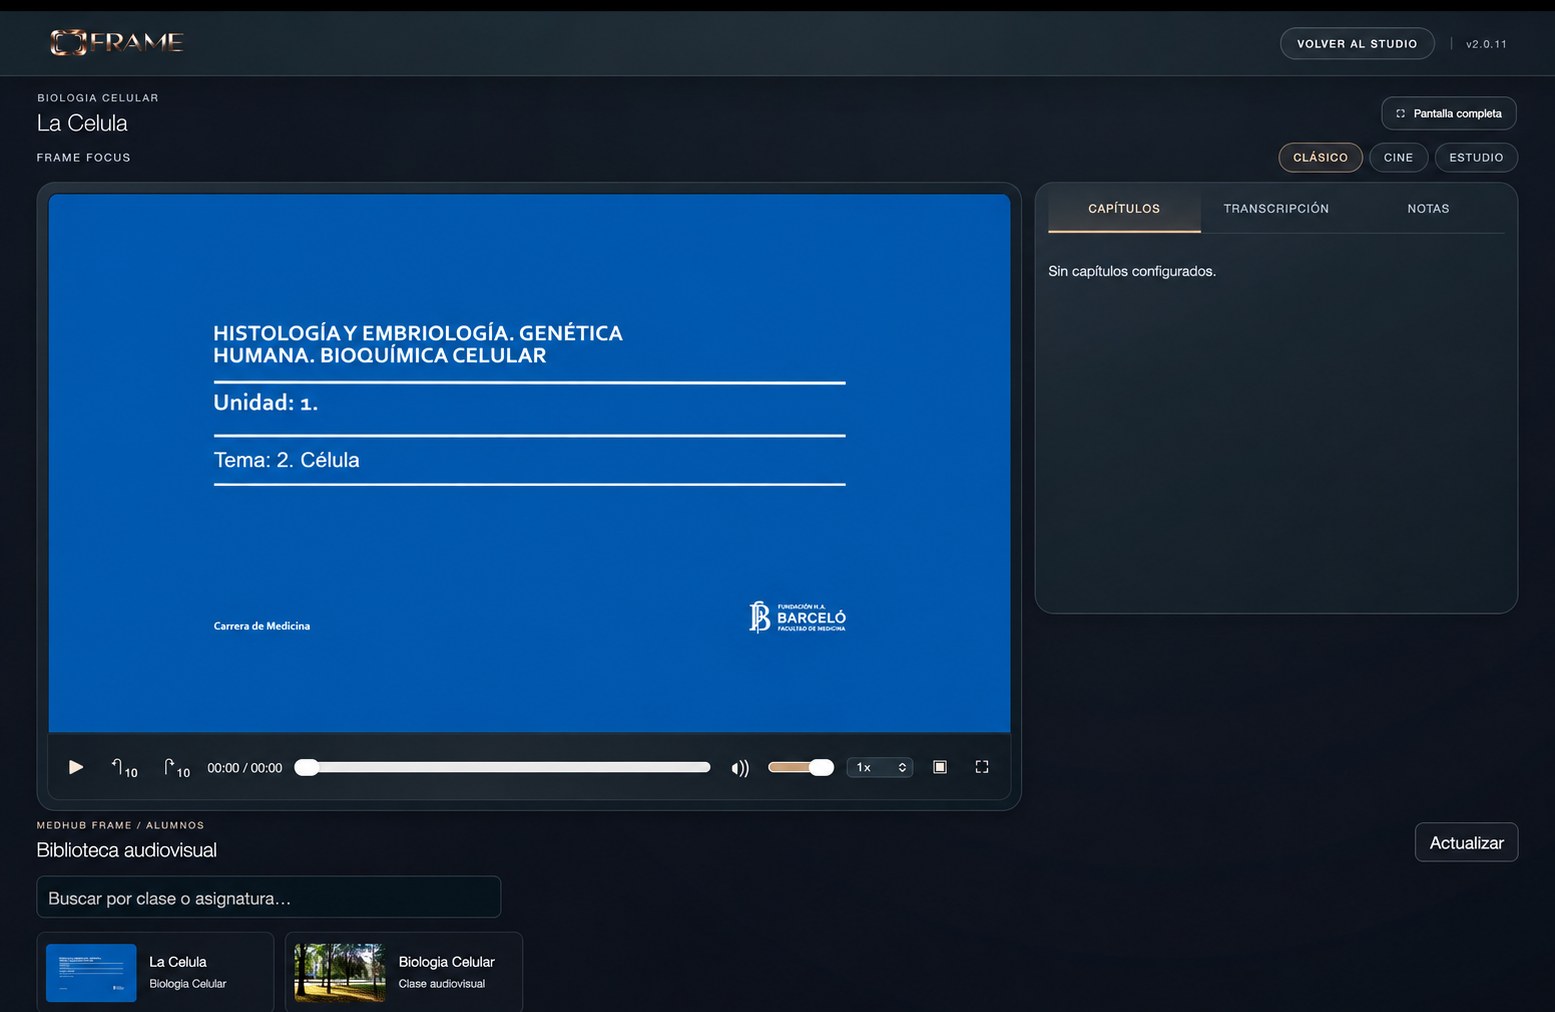Click the Pantalla completa button
Image resolution: width=1555 pixels, height=1012 pixels.
1449,113
